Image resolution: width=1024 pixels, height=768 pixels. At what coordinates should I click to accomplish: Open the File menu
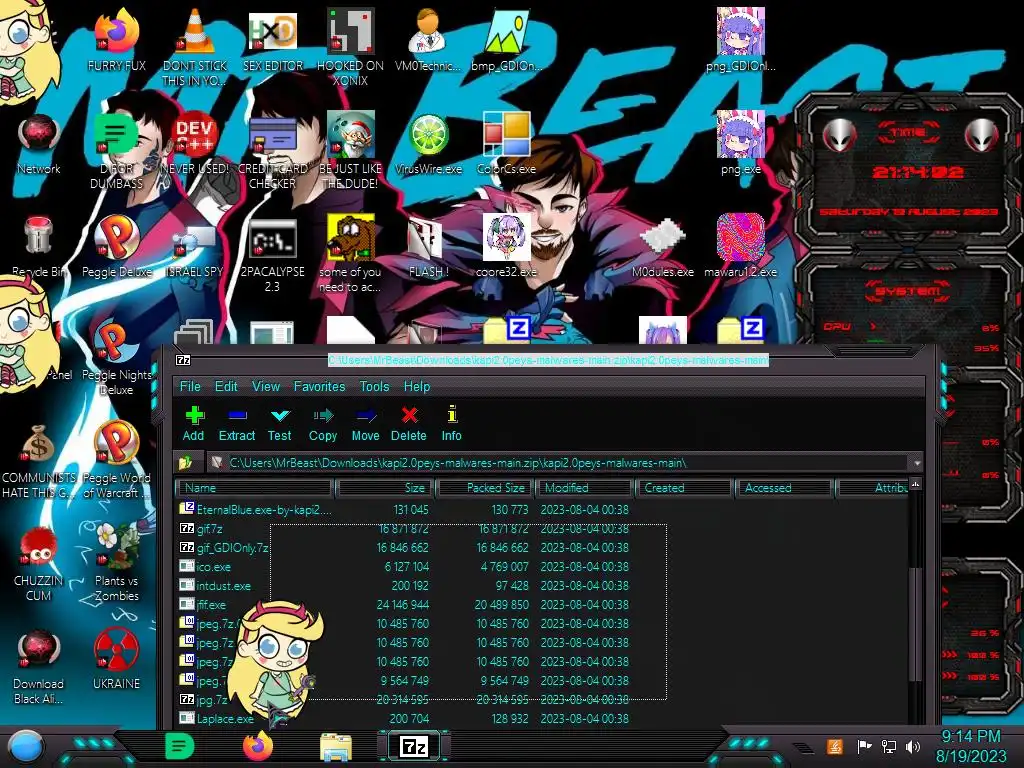(190, 386)
